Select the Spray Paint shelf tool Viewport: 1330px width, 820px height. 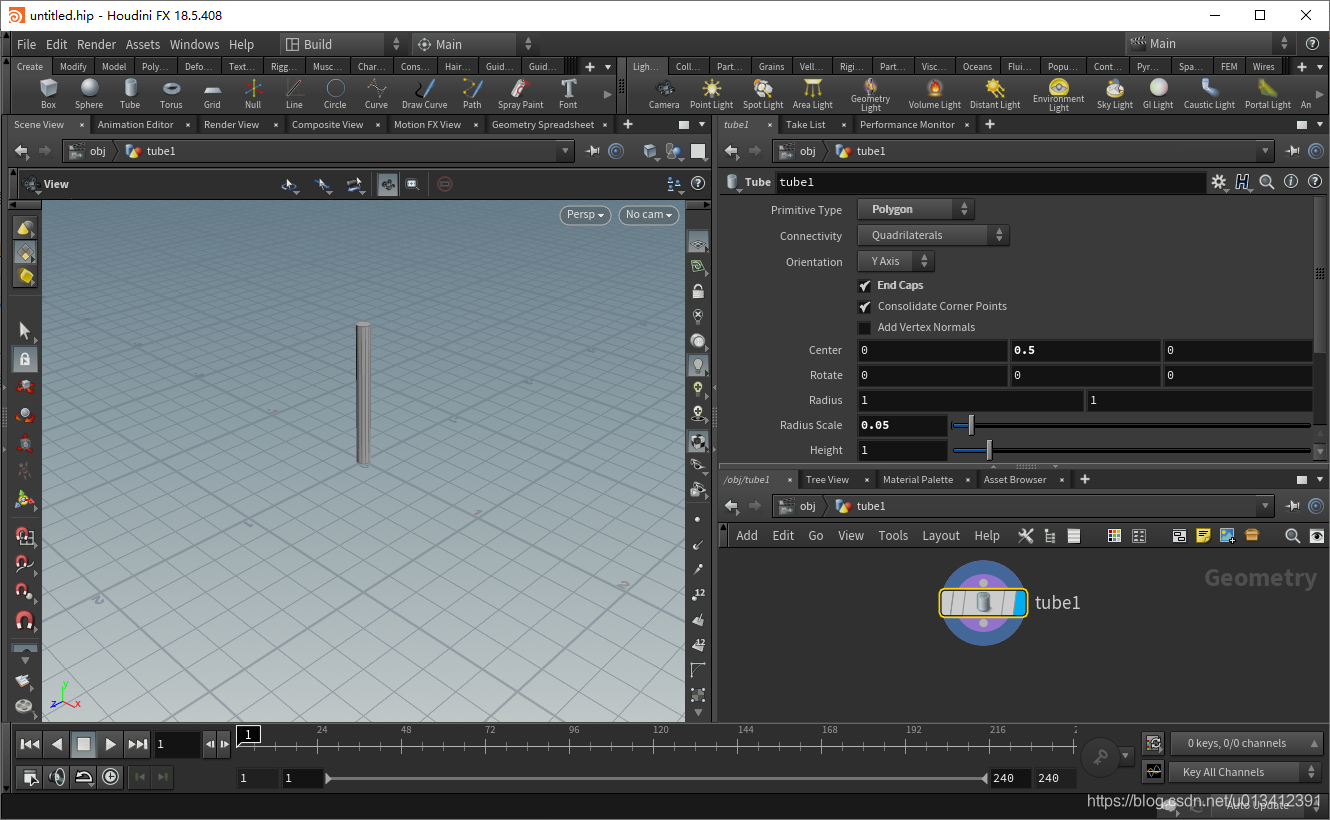click(521, 94)
